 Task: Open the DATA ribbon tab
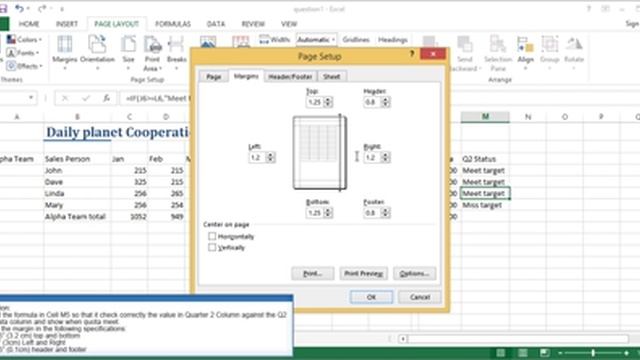coord(216,24)
